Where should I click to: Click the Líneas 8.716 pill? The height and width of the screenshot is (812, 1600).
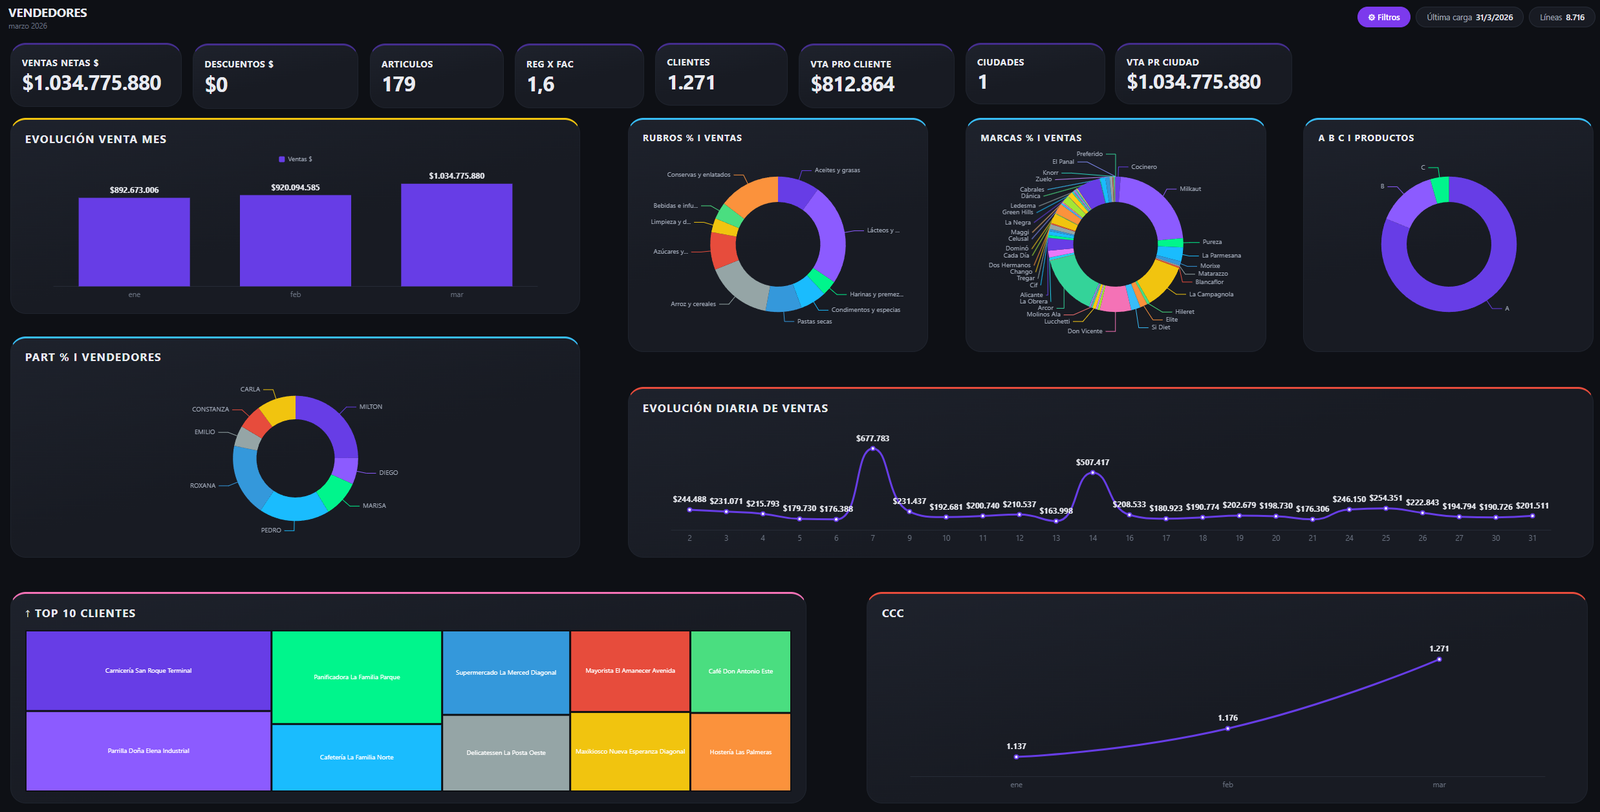point(1562,17)
